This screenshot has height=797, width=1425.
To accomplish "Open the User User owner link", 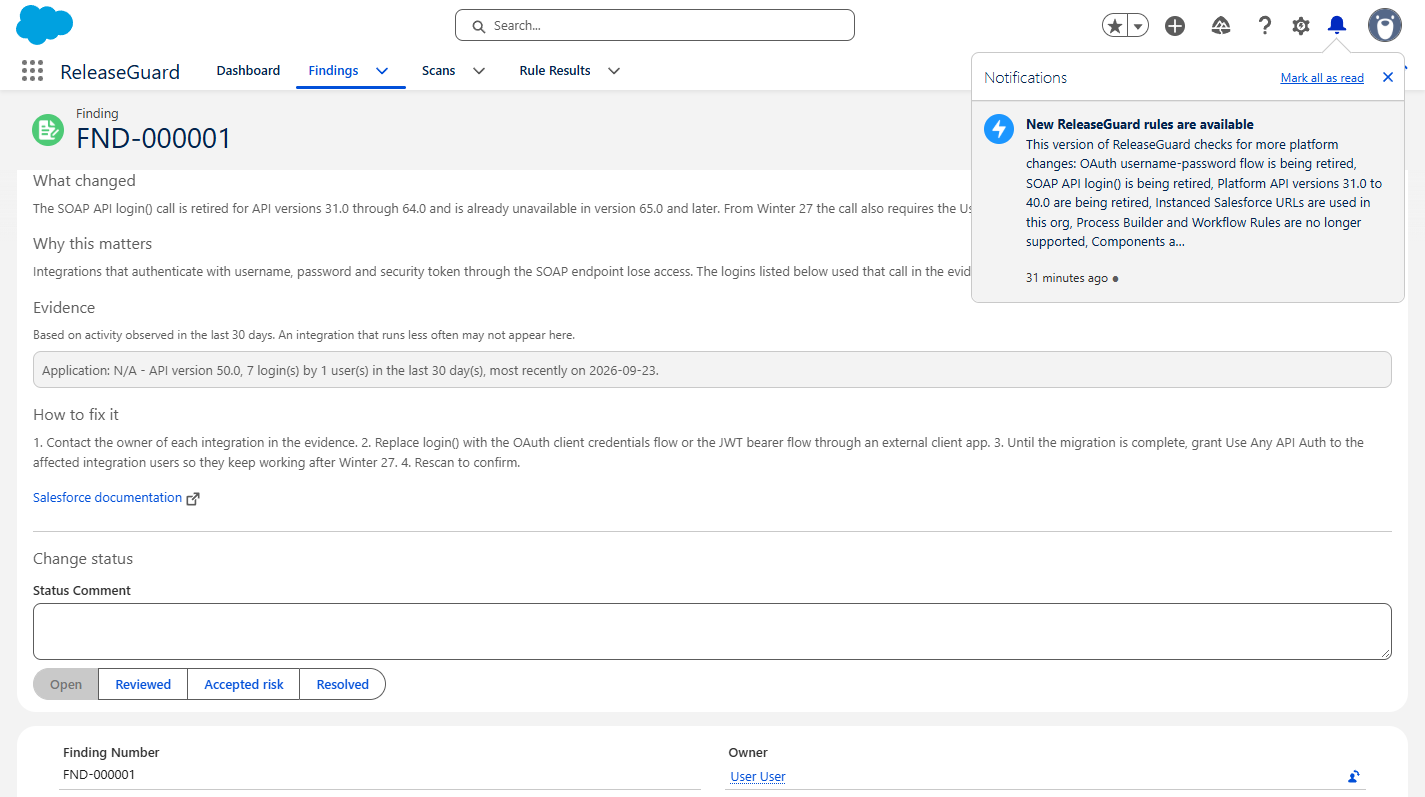I will point(758,777).
